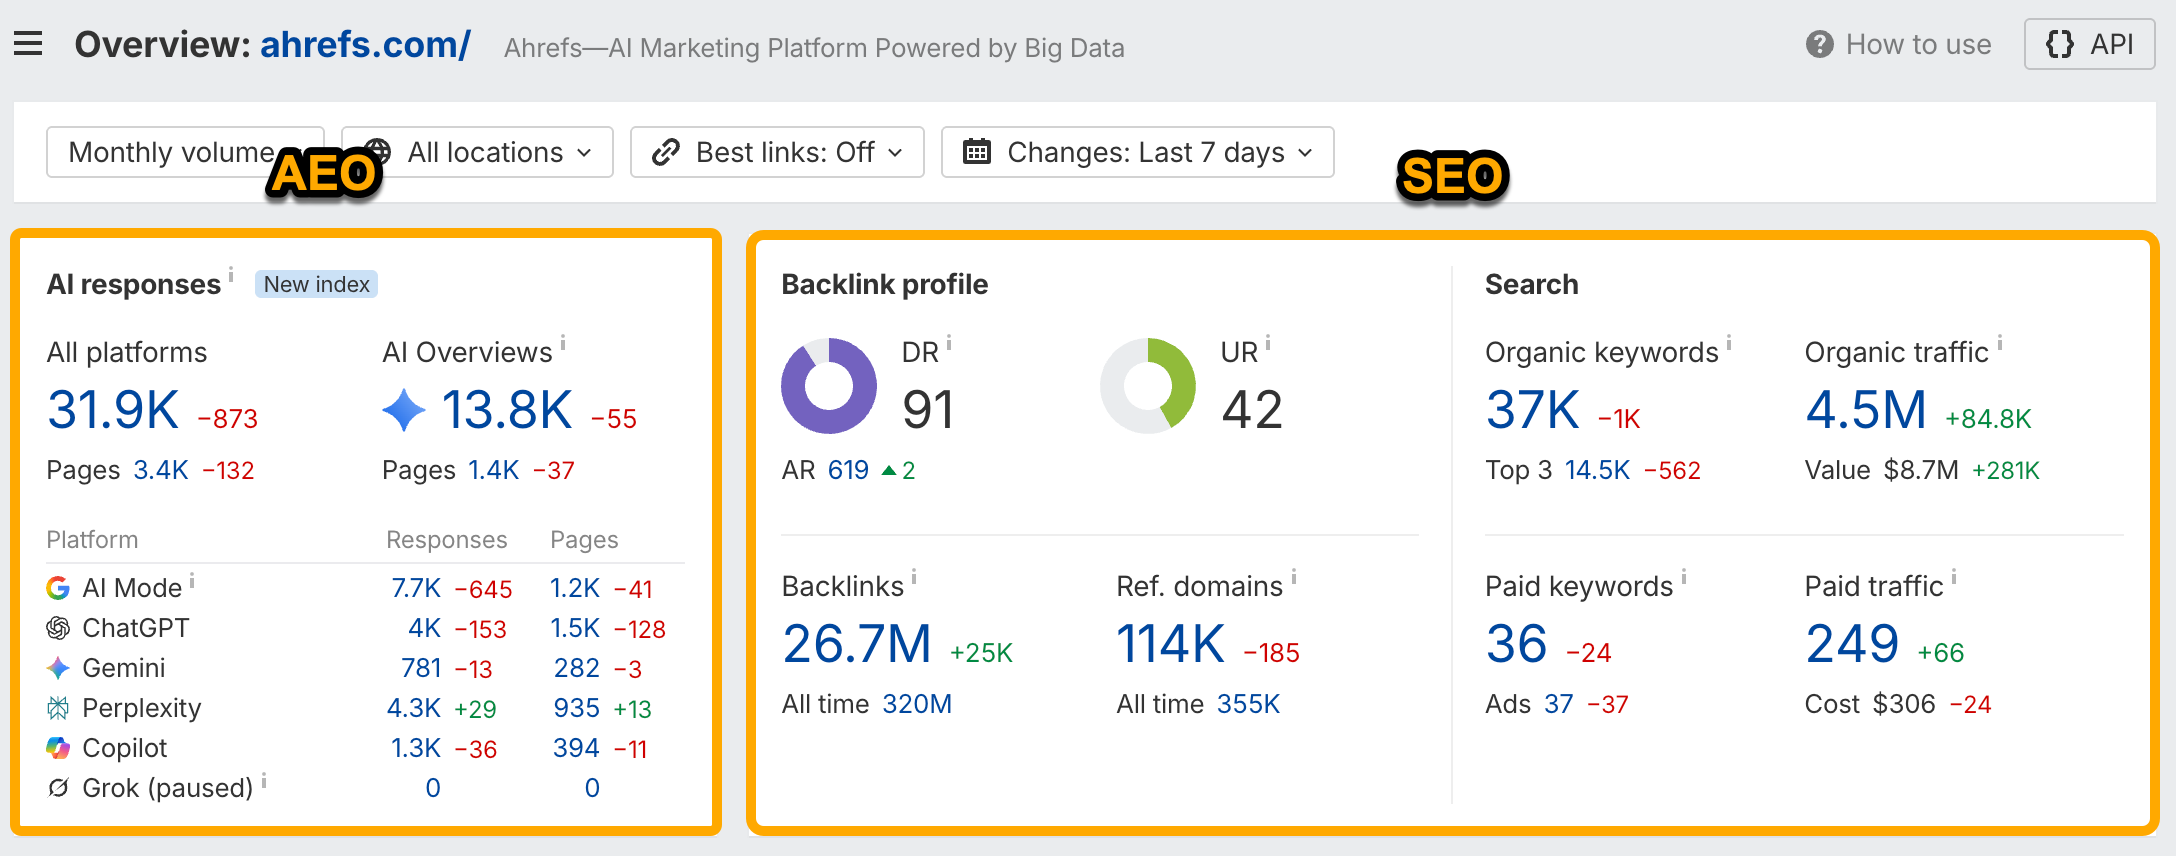Open the Backlinks 26.7M value

[x=857, y=644]
